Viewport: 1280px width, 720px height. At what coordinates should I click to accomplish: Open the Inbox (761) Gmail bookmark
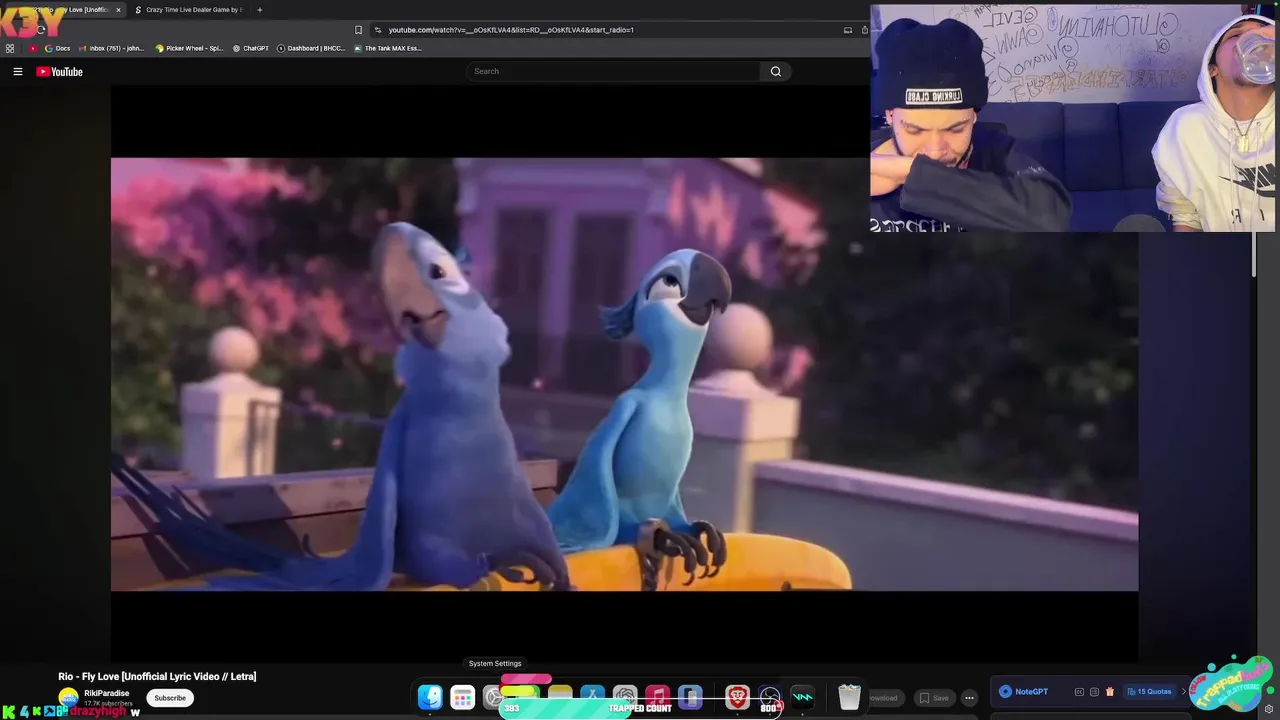coord(111,48)
